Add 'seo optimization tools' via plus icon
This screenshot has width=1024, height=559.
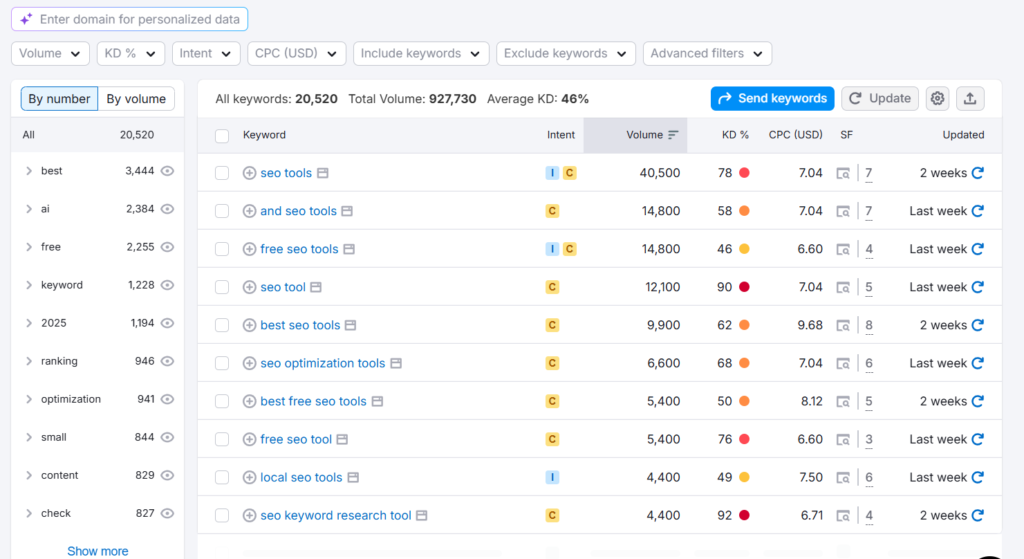pyautogui.click(x=249, y=363)
